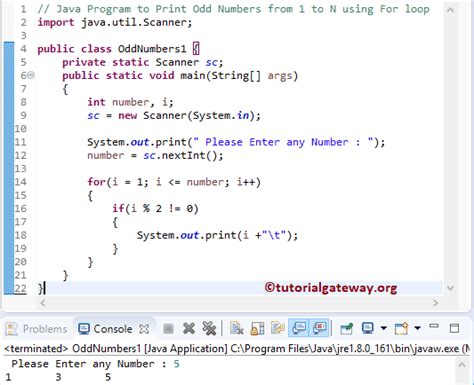
Task: Click the output number 3 in console
Action: tap(58, 377)
